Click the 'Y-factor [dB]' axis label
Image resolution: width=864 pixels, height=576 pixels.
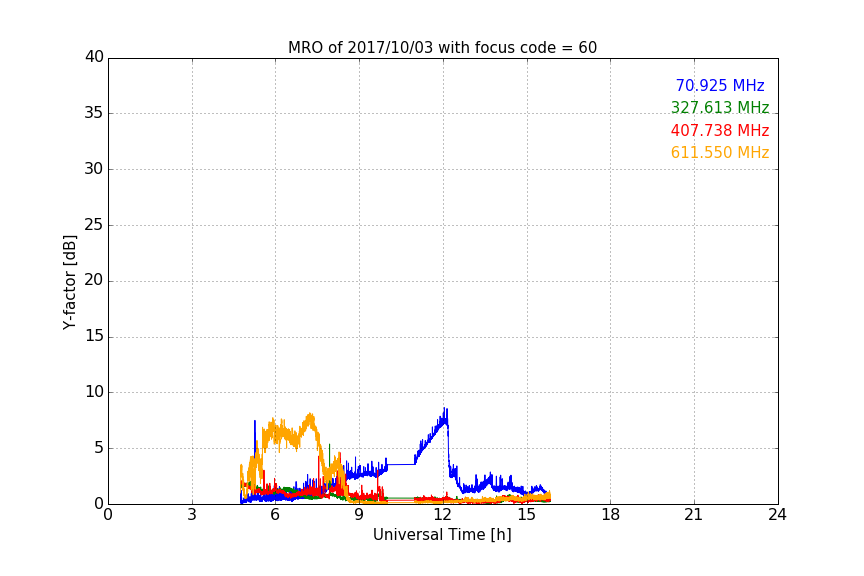point(69,282)
